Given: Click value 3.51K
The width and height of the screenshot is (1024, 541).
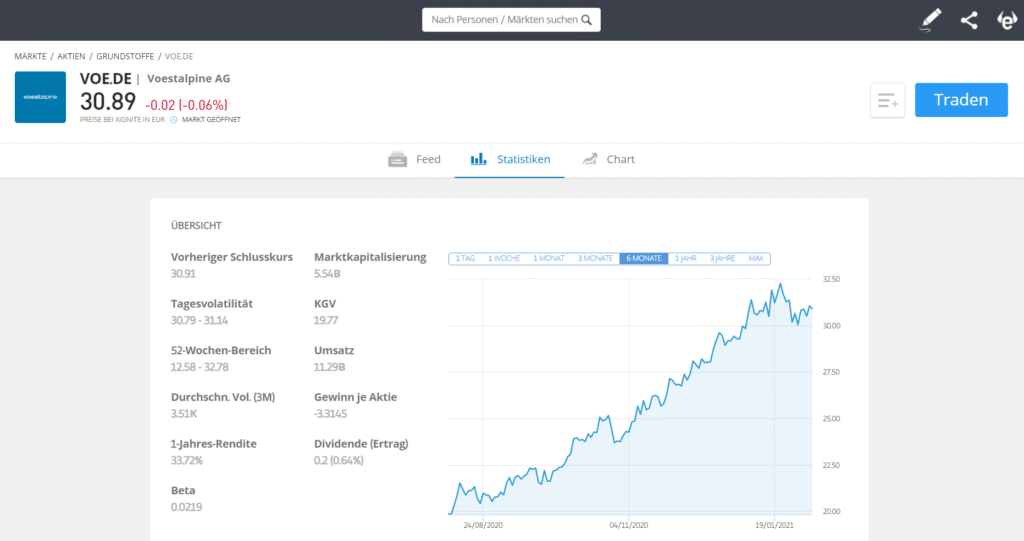Looking at the screenshot, I should (184, 414).
